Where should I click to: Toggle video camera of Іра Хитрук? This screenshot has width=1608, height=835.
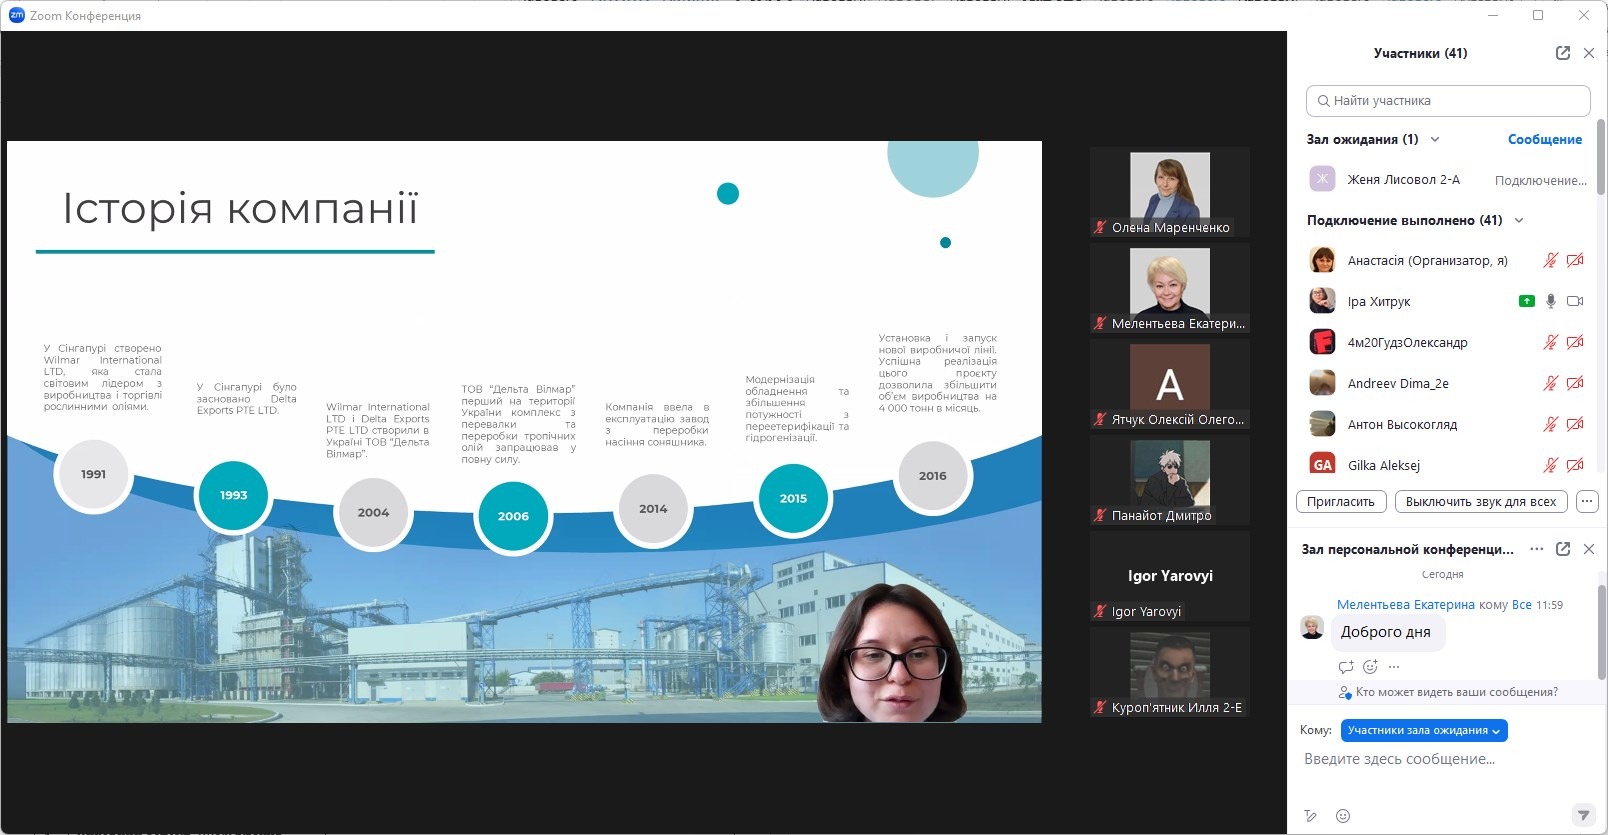pyautogui.click(x=1575, y=301)
